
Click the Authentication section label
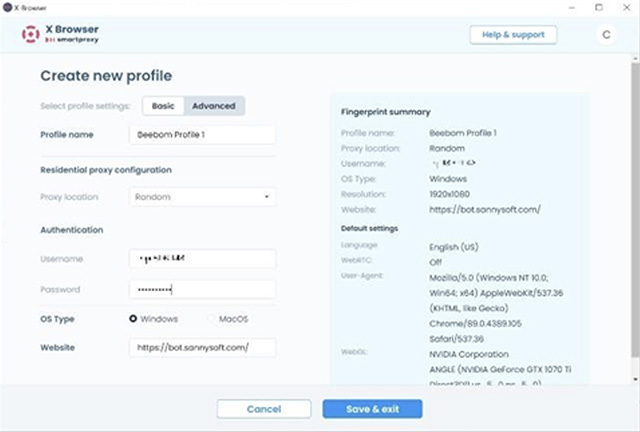[x=71, y=230]
